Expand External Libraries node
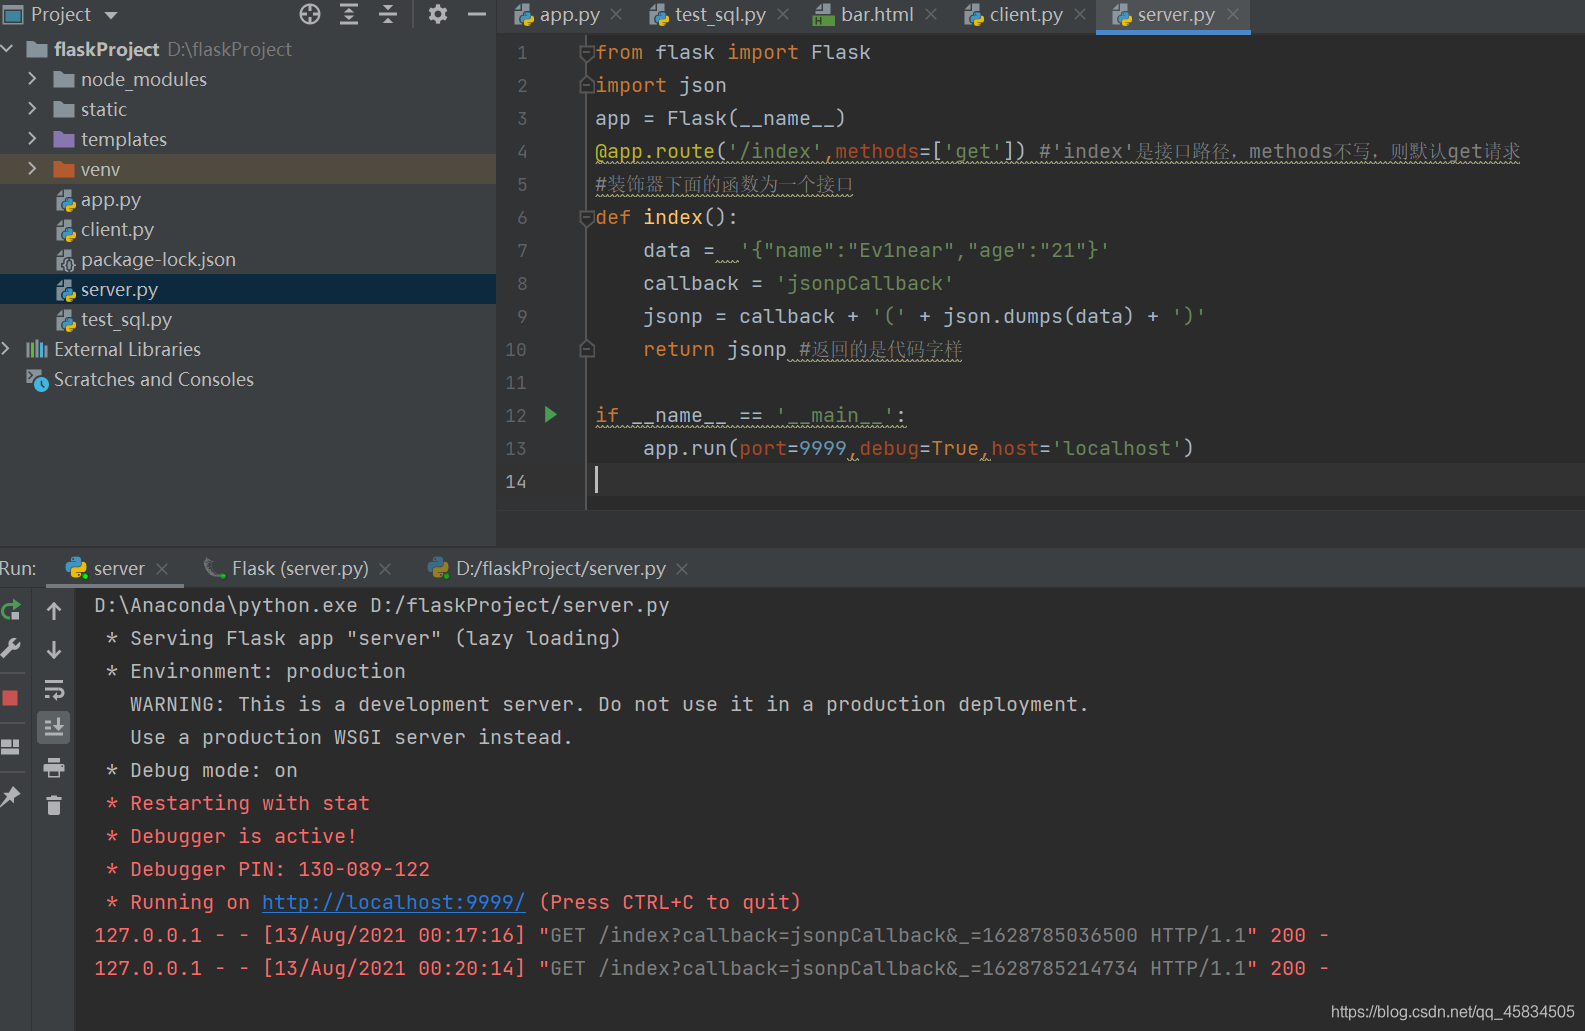The height and width of the screenshot is (1031, 1585). (6, 349)
